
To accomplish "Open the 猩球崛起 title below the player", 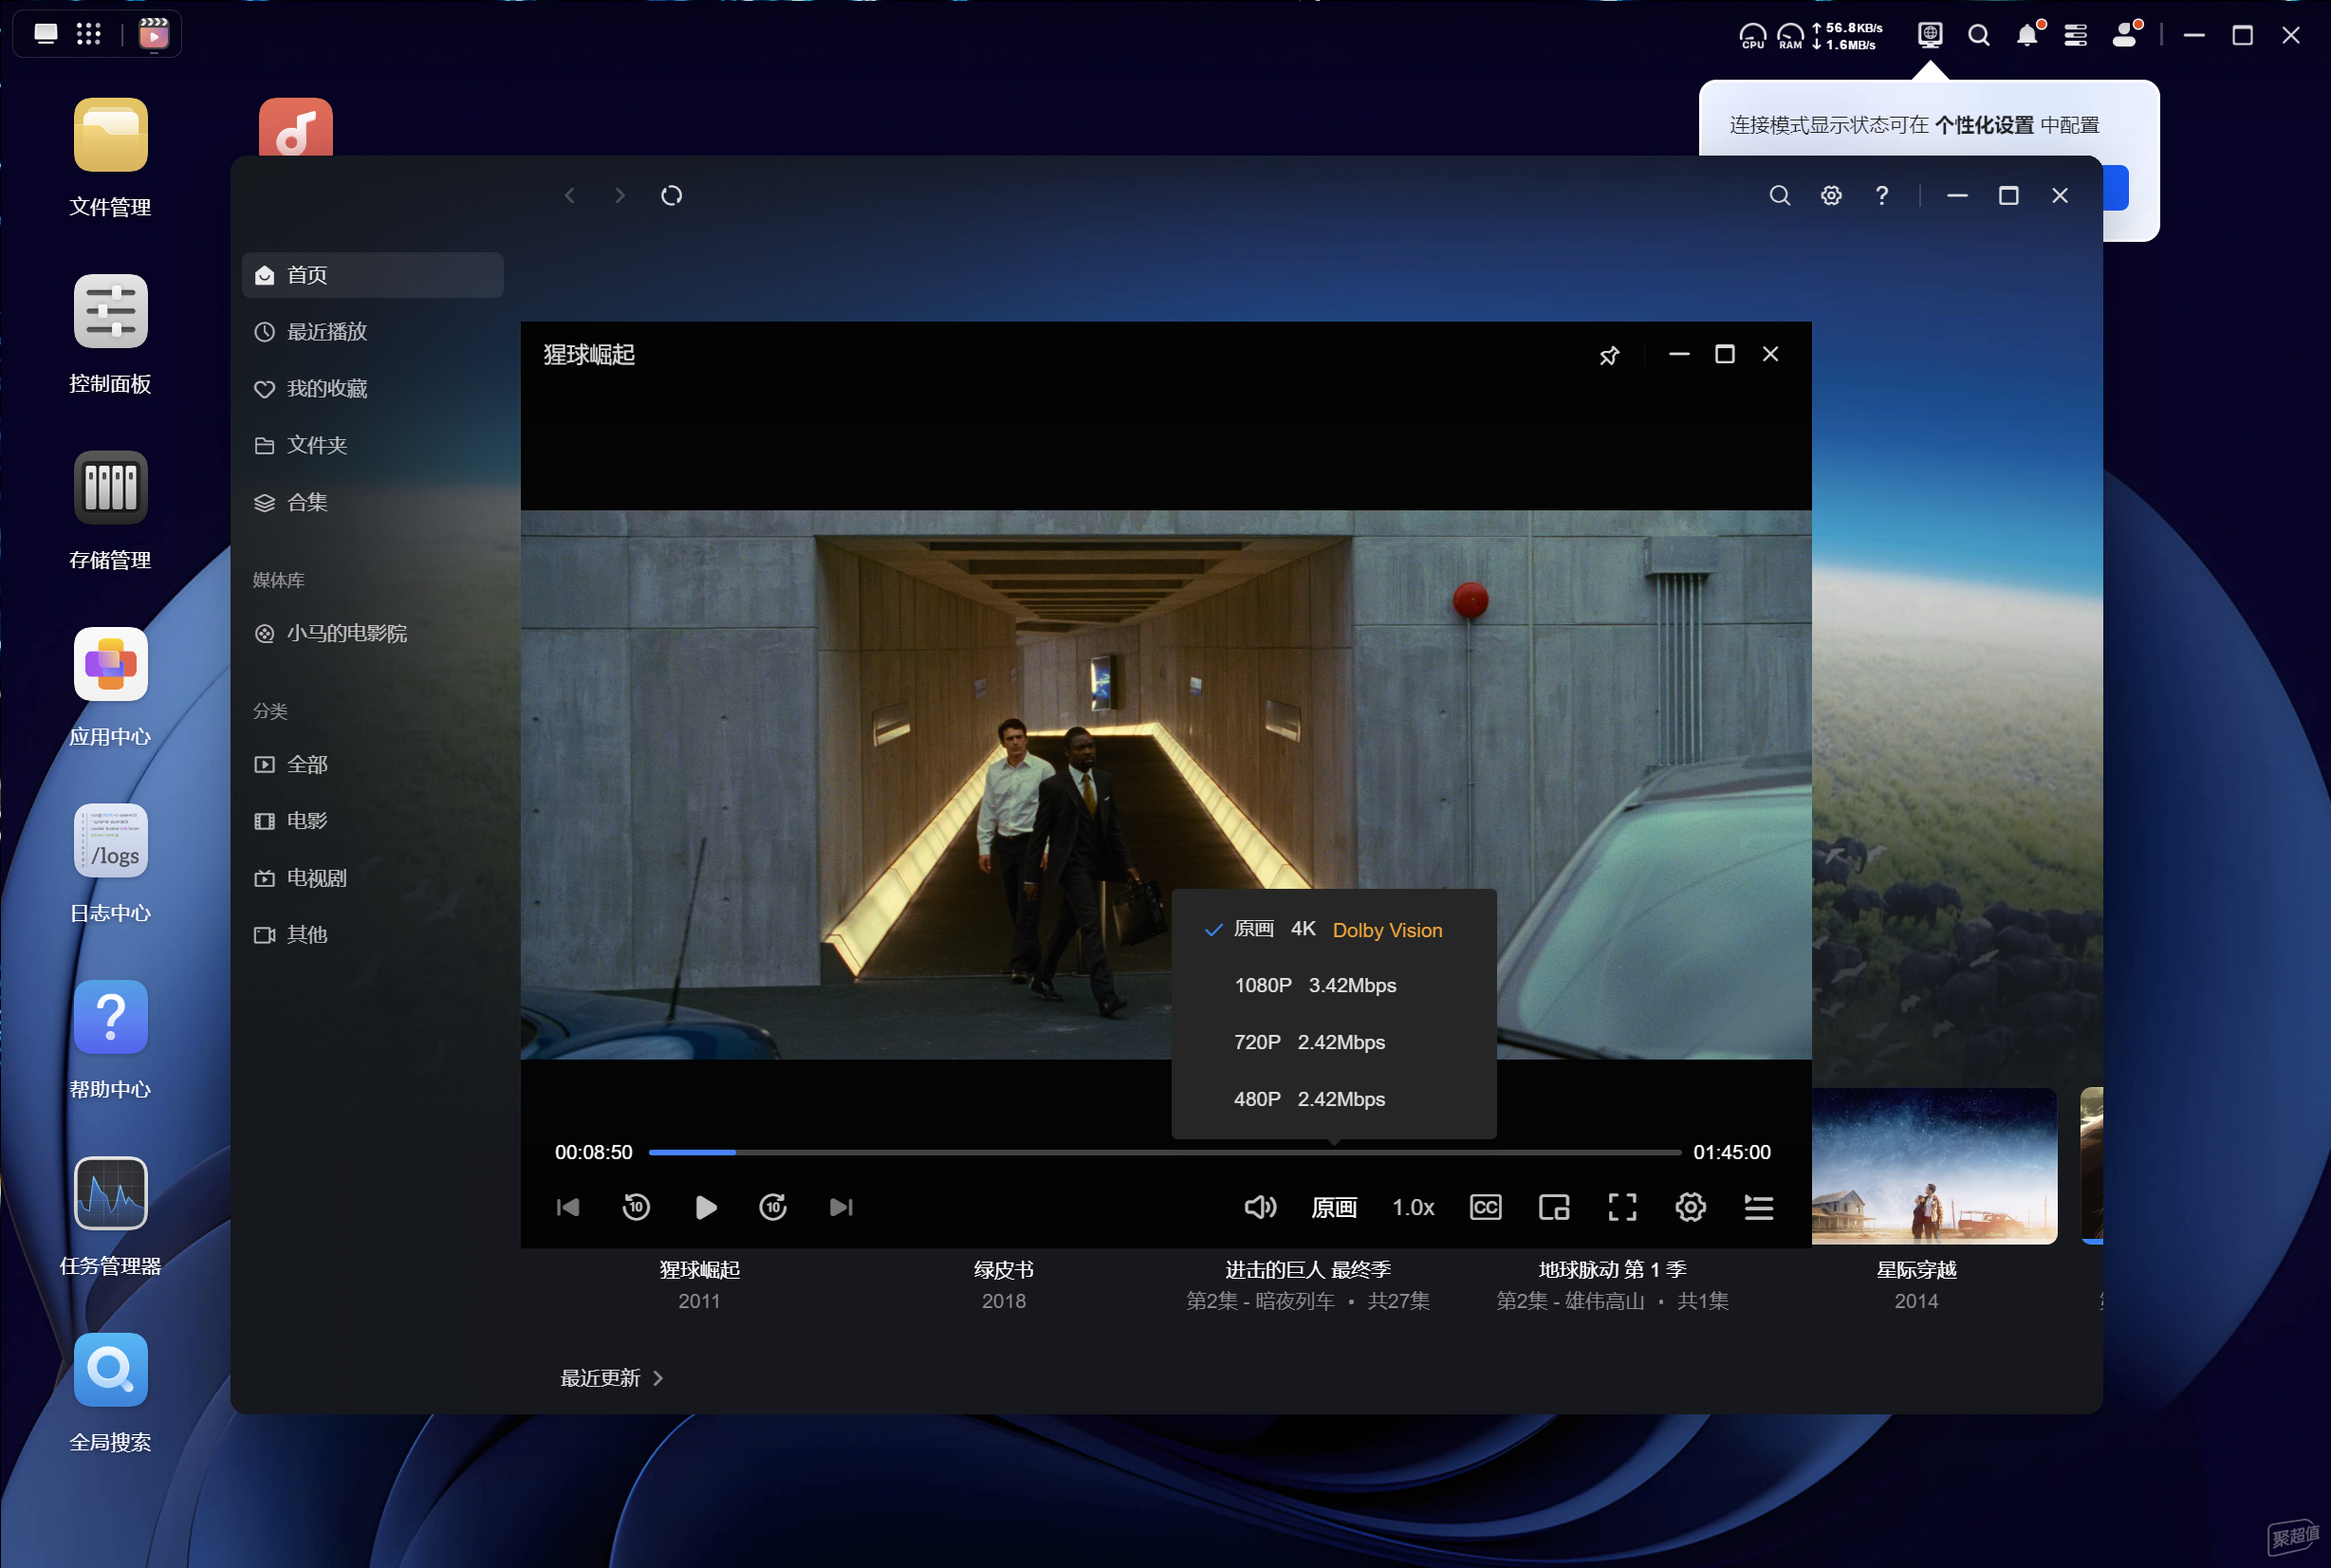I will click(x=699, y=1270).
